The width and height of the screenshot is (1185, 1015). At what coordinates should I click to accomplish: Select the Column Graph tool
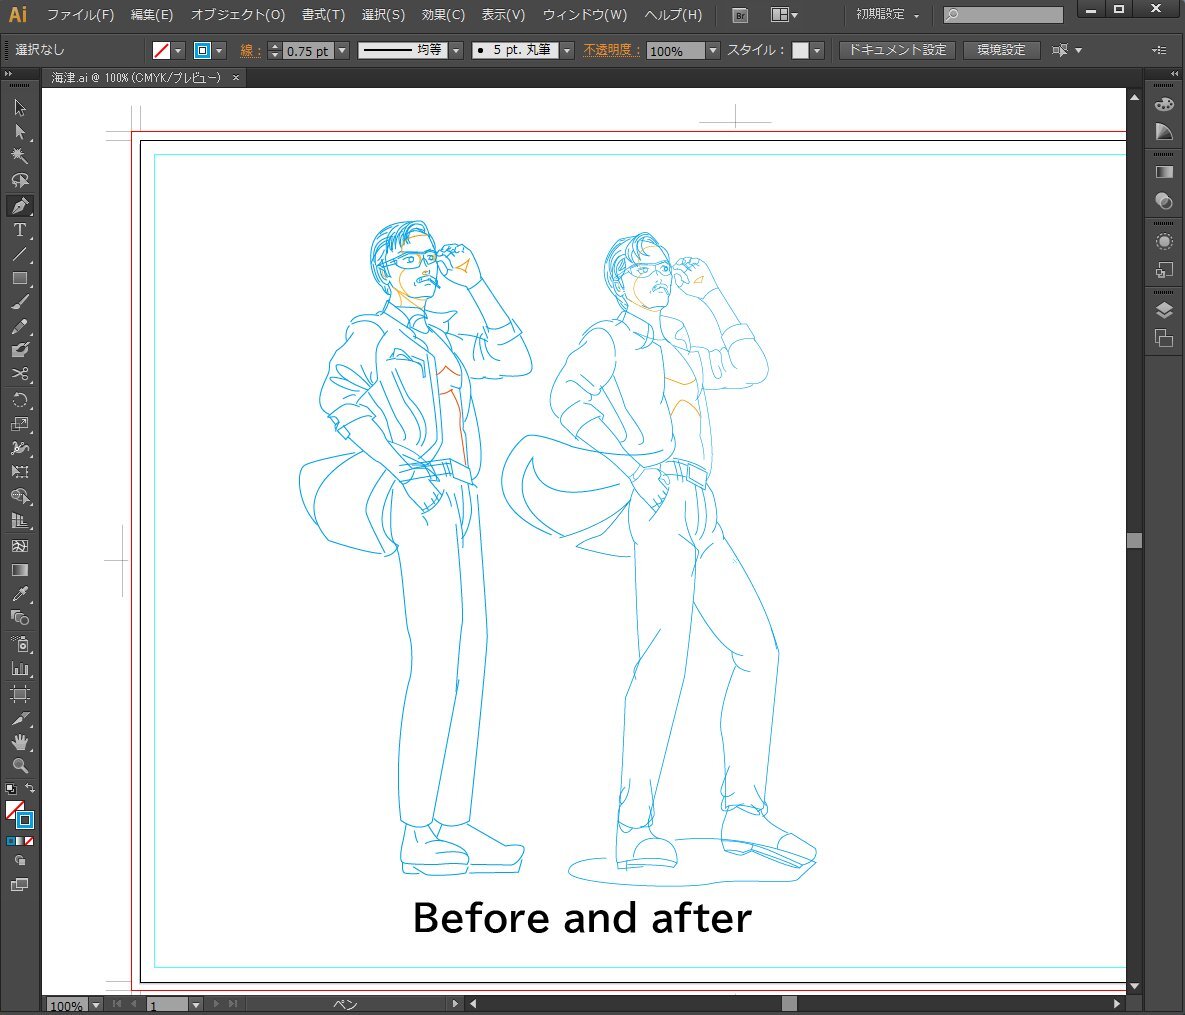20,668
